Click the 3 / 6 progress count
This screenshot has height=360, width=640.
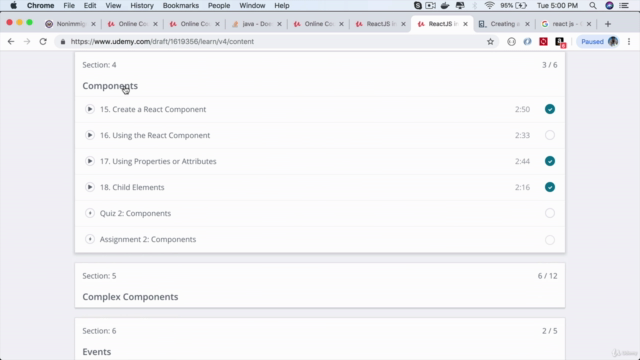point(549,65)
